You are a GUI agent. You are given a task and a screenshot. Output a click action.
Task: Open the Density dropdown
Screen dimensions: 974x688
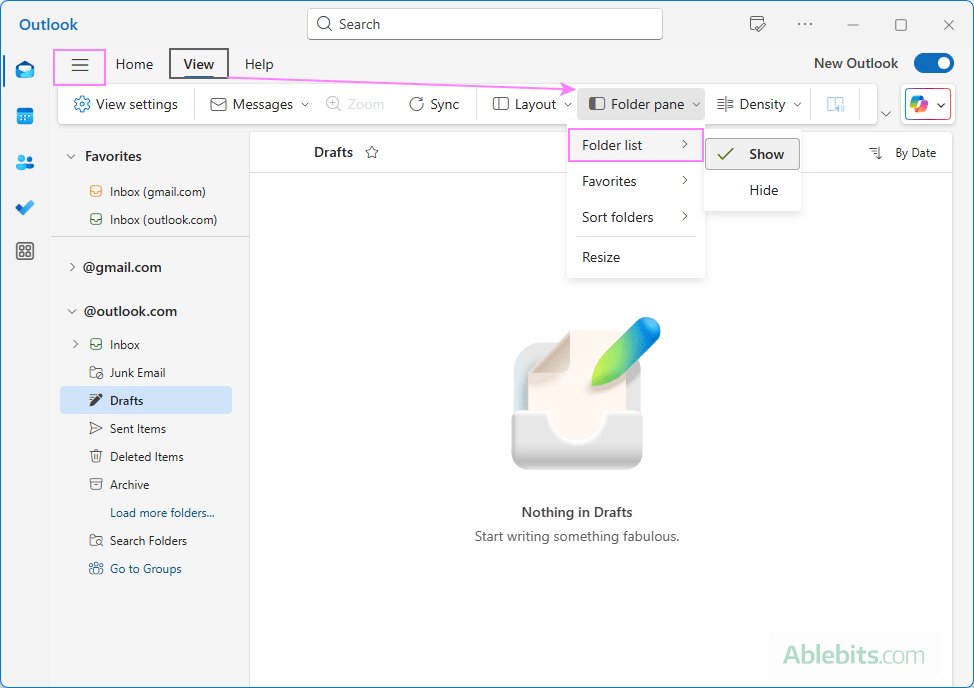(x=759, y=104)
